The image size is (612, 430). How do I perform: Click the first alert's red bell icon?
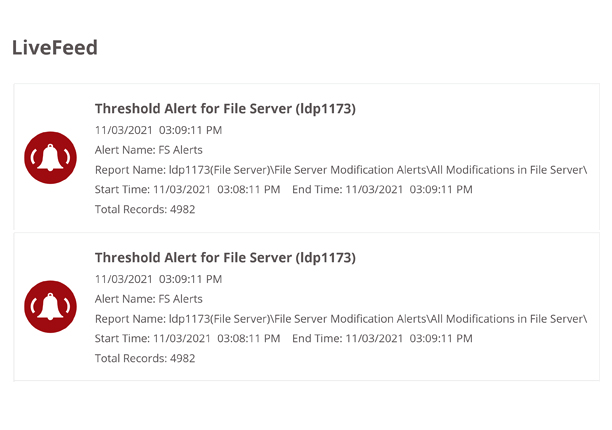(x=50, y=158)
